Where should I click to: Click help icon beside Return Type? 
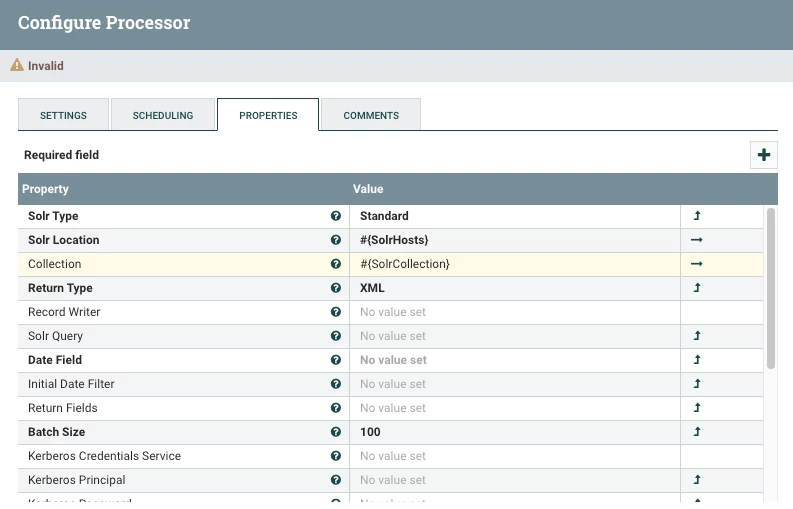click(x=336, y=288)
